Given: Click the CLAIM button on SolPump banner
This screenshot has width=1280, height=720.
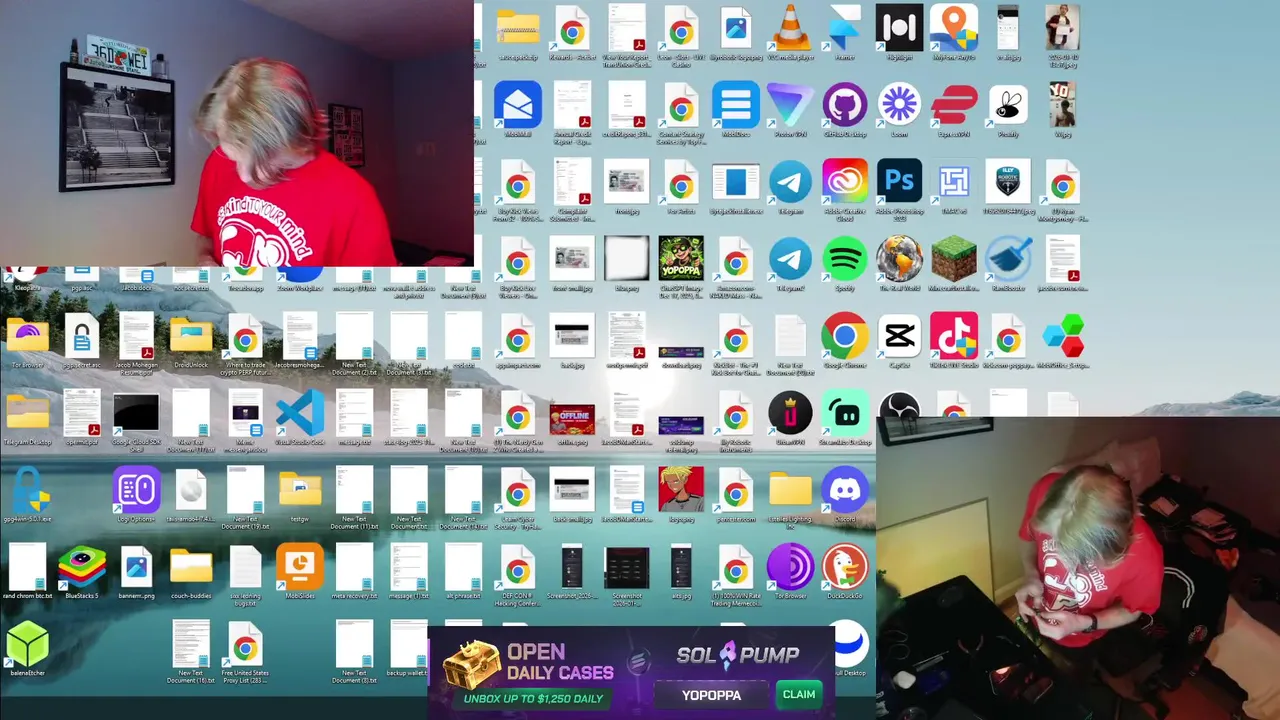Looking at the screenshot, I should click(x=798, y=694).
